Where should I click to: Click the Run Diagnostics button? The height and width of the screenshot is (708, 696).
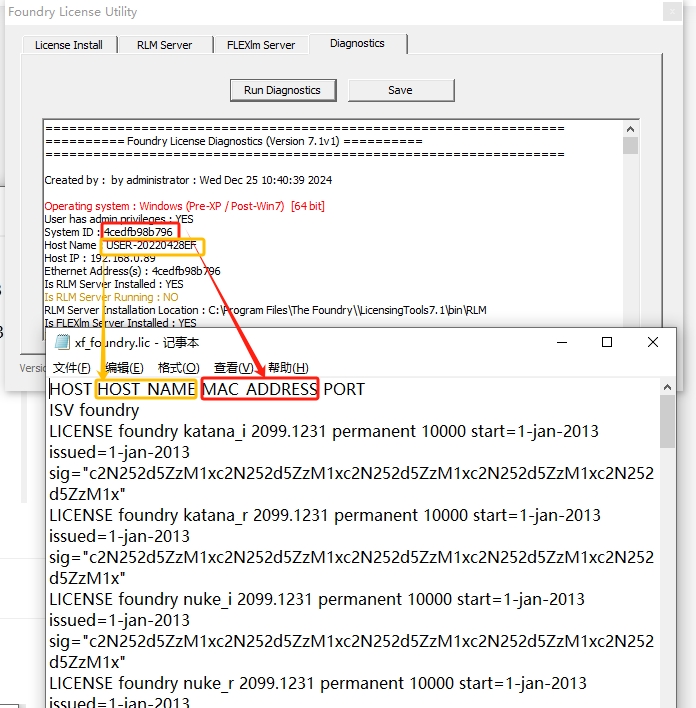[283, 90]
